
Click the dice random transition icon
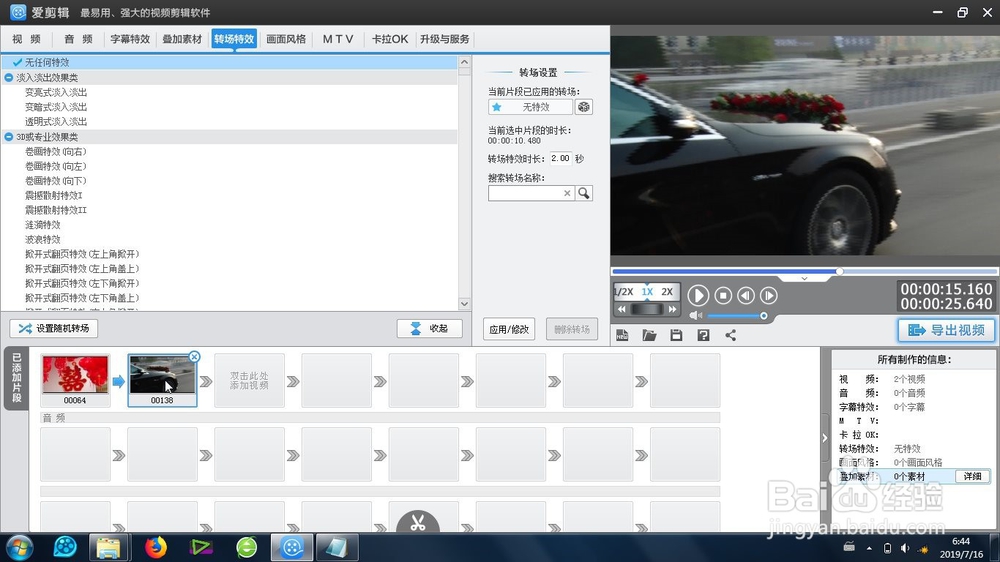pyautogui.click(x=584, y=107)
